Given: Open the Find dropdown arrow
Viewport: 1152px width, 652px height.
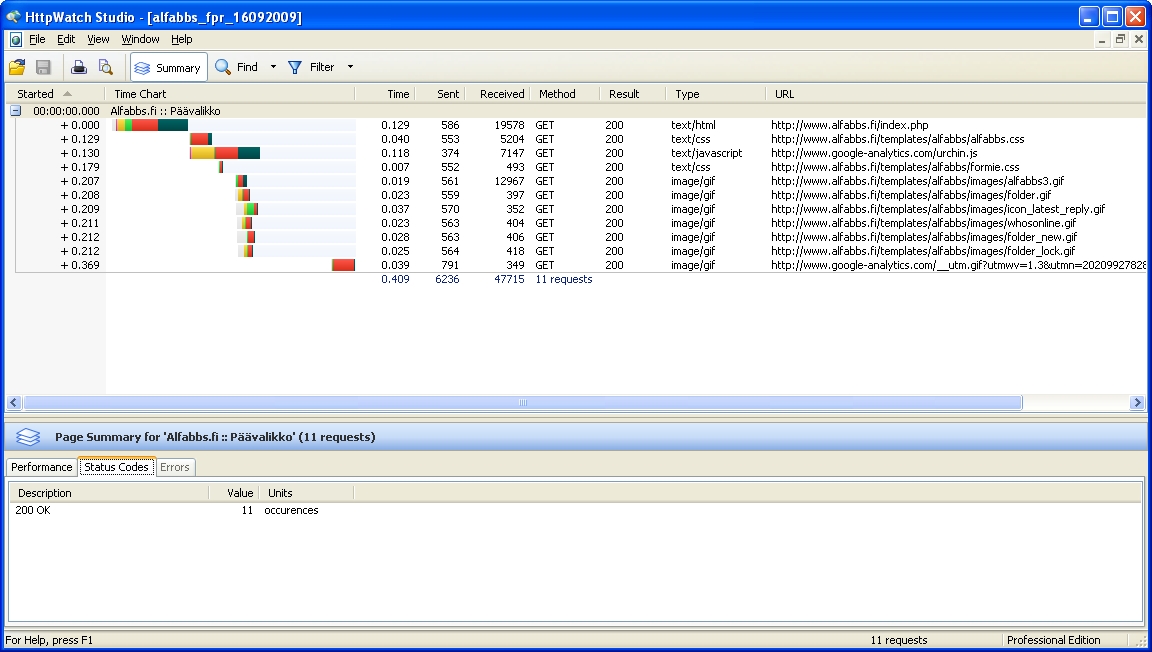Looking at the screenshot, I should click(273, 67).
